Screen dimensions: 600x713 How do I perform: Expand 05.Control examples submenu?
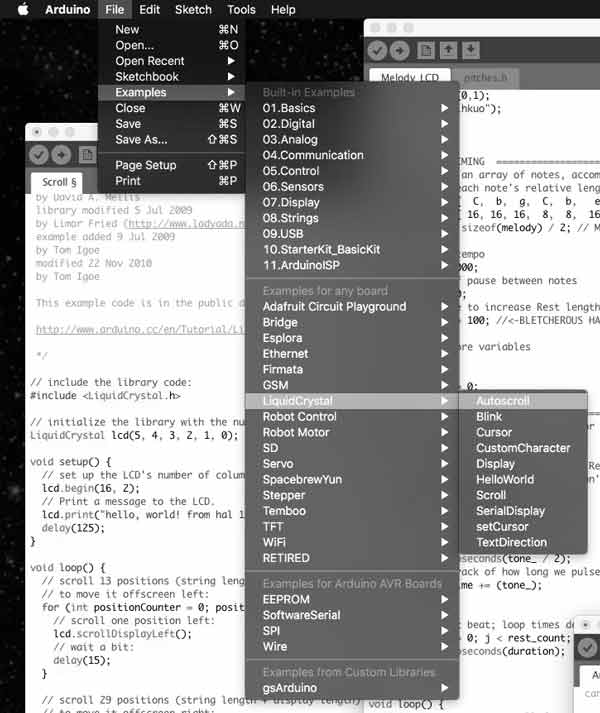[352, 171]
